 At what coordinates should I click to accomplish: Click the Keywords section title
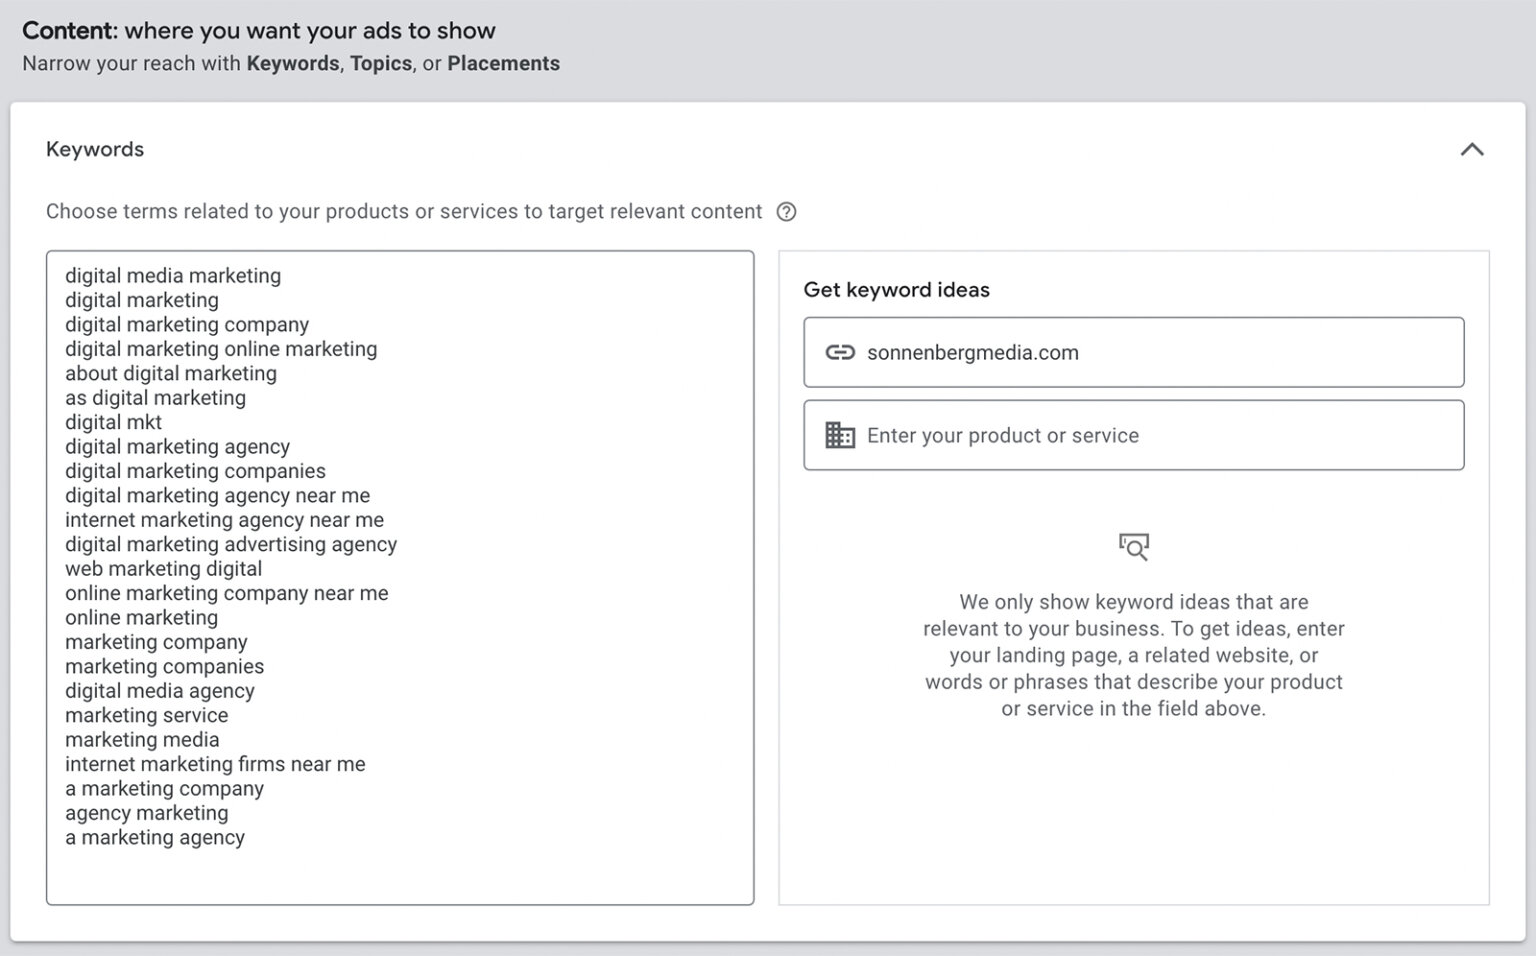(95, 150)
